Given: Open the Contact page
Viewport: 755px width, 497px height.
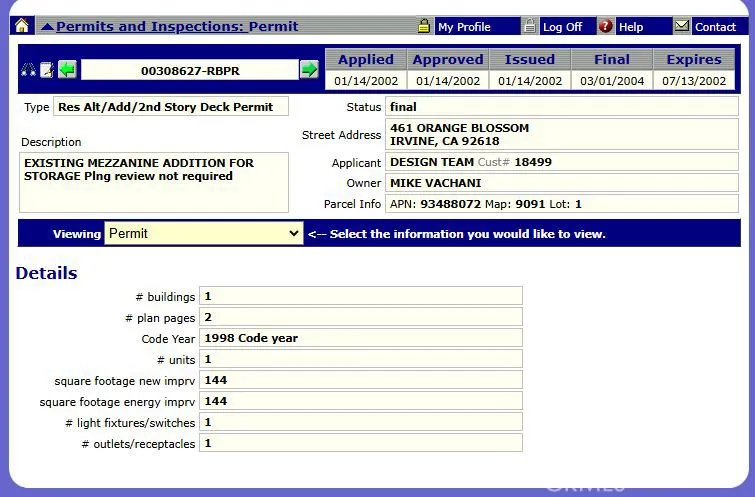Looking at the screenshot, I should (x=715, y=27).
